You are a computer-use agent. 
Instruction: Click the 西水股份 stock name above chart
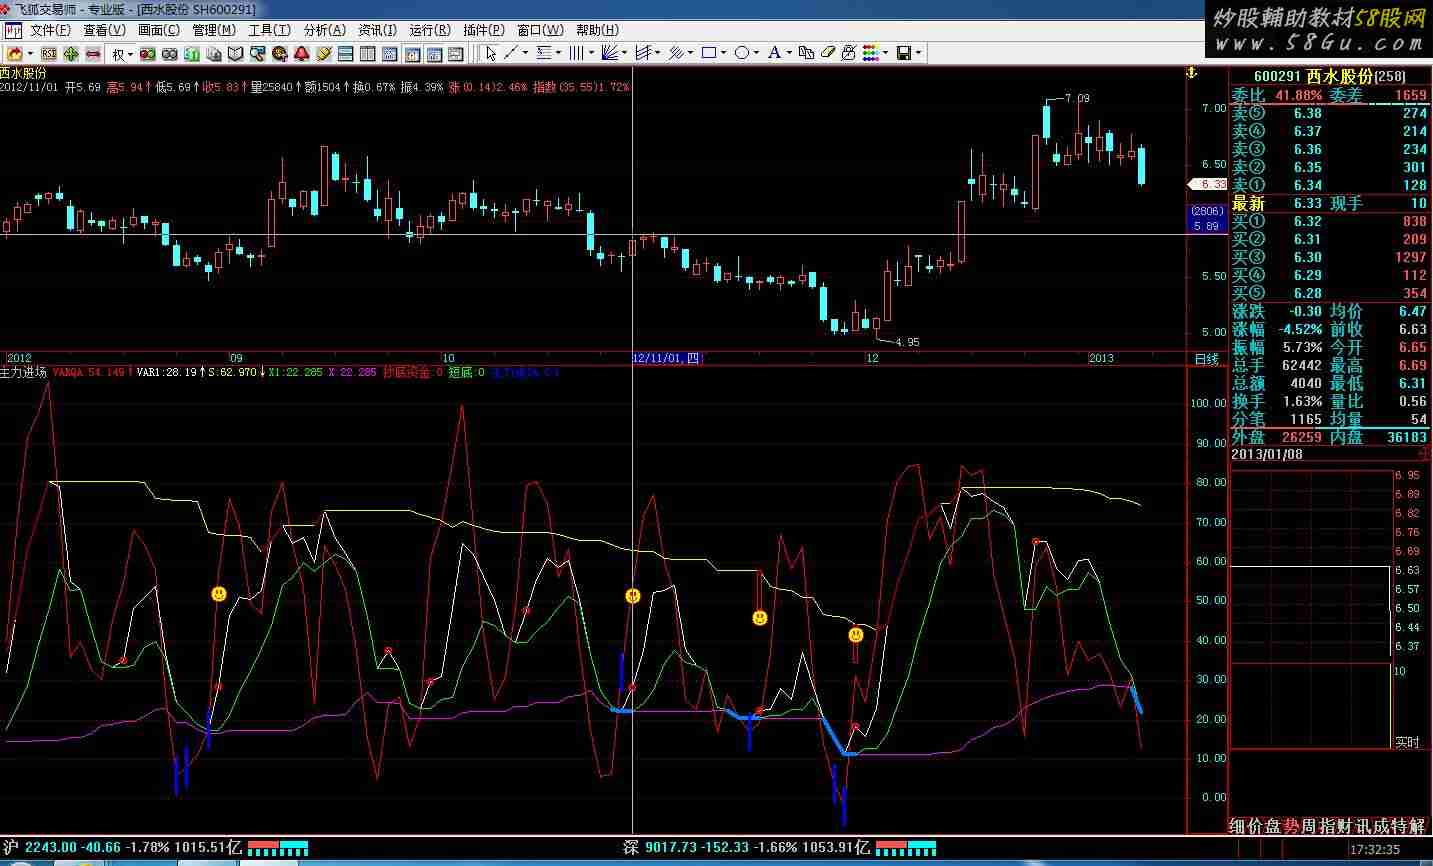click(x=23, y=73)
